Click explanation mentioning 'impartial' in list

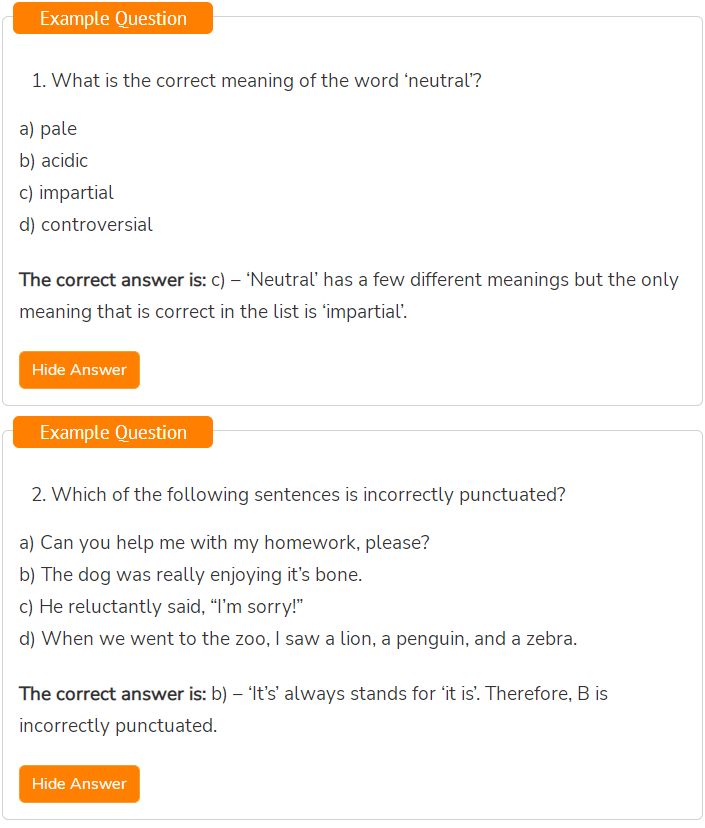pyautogui.click(x=213, y=312)
